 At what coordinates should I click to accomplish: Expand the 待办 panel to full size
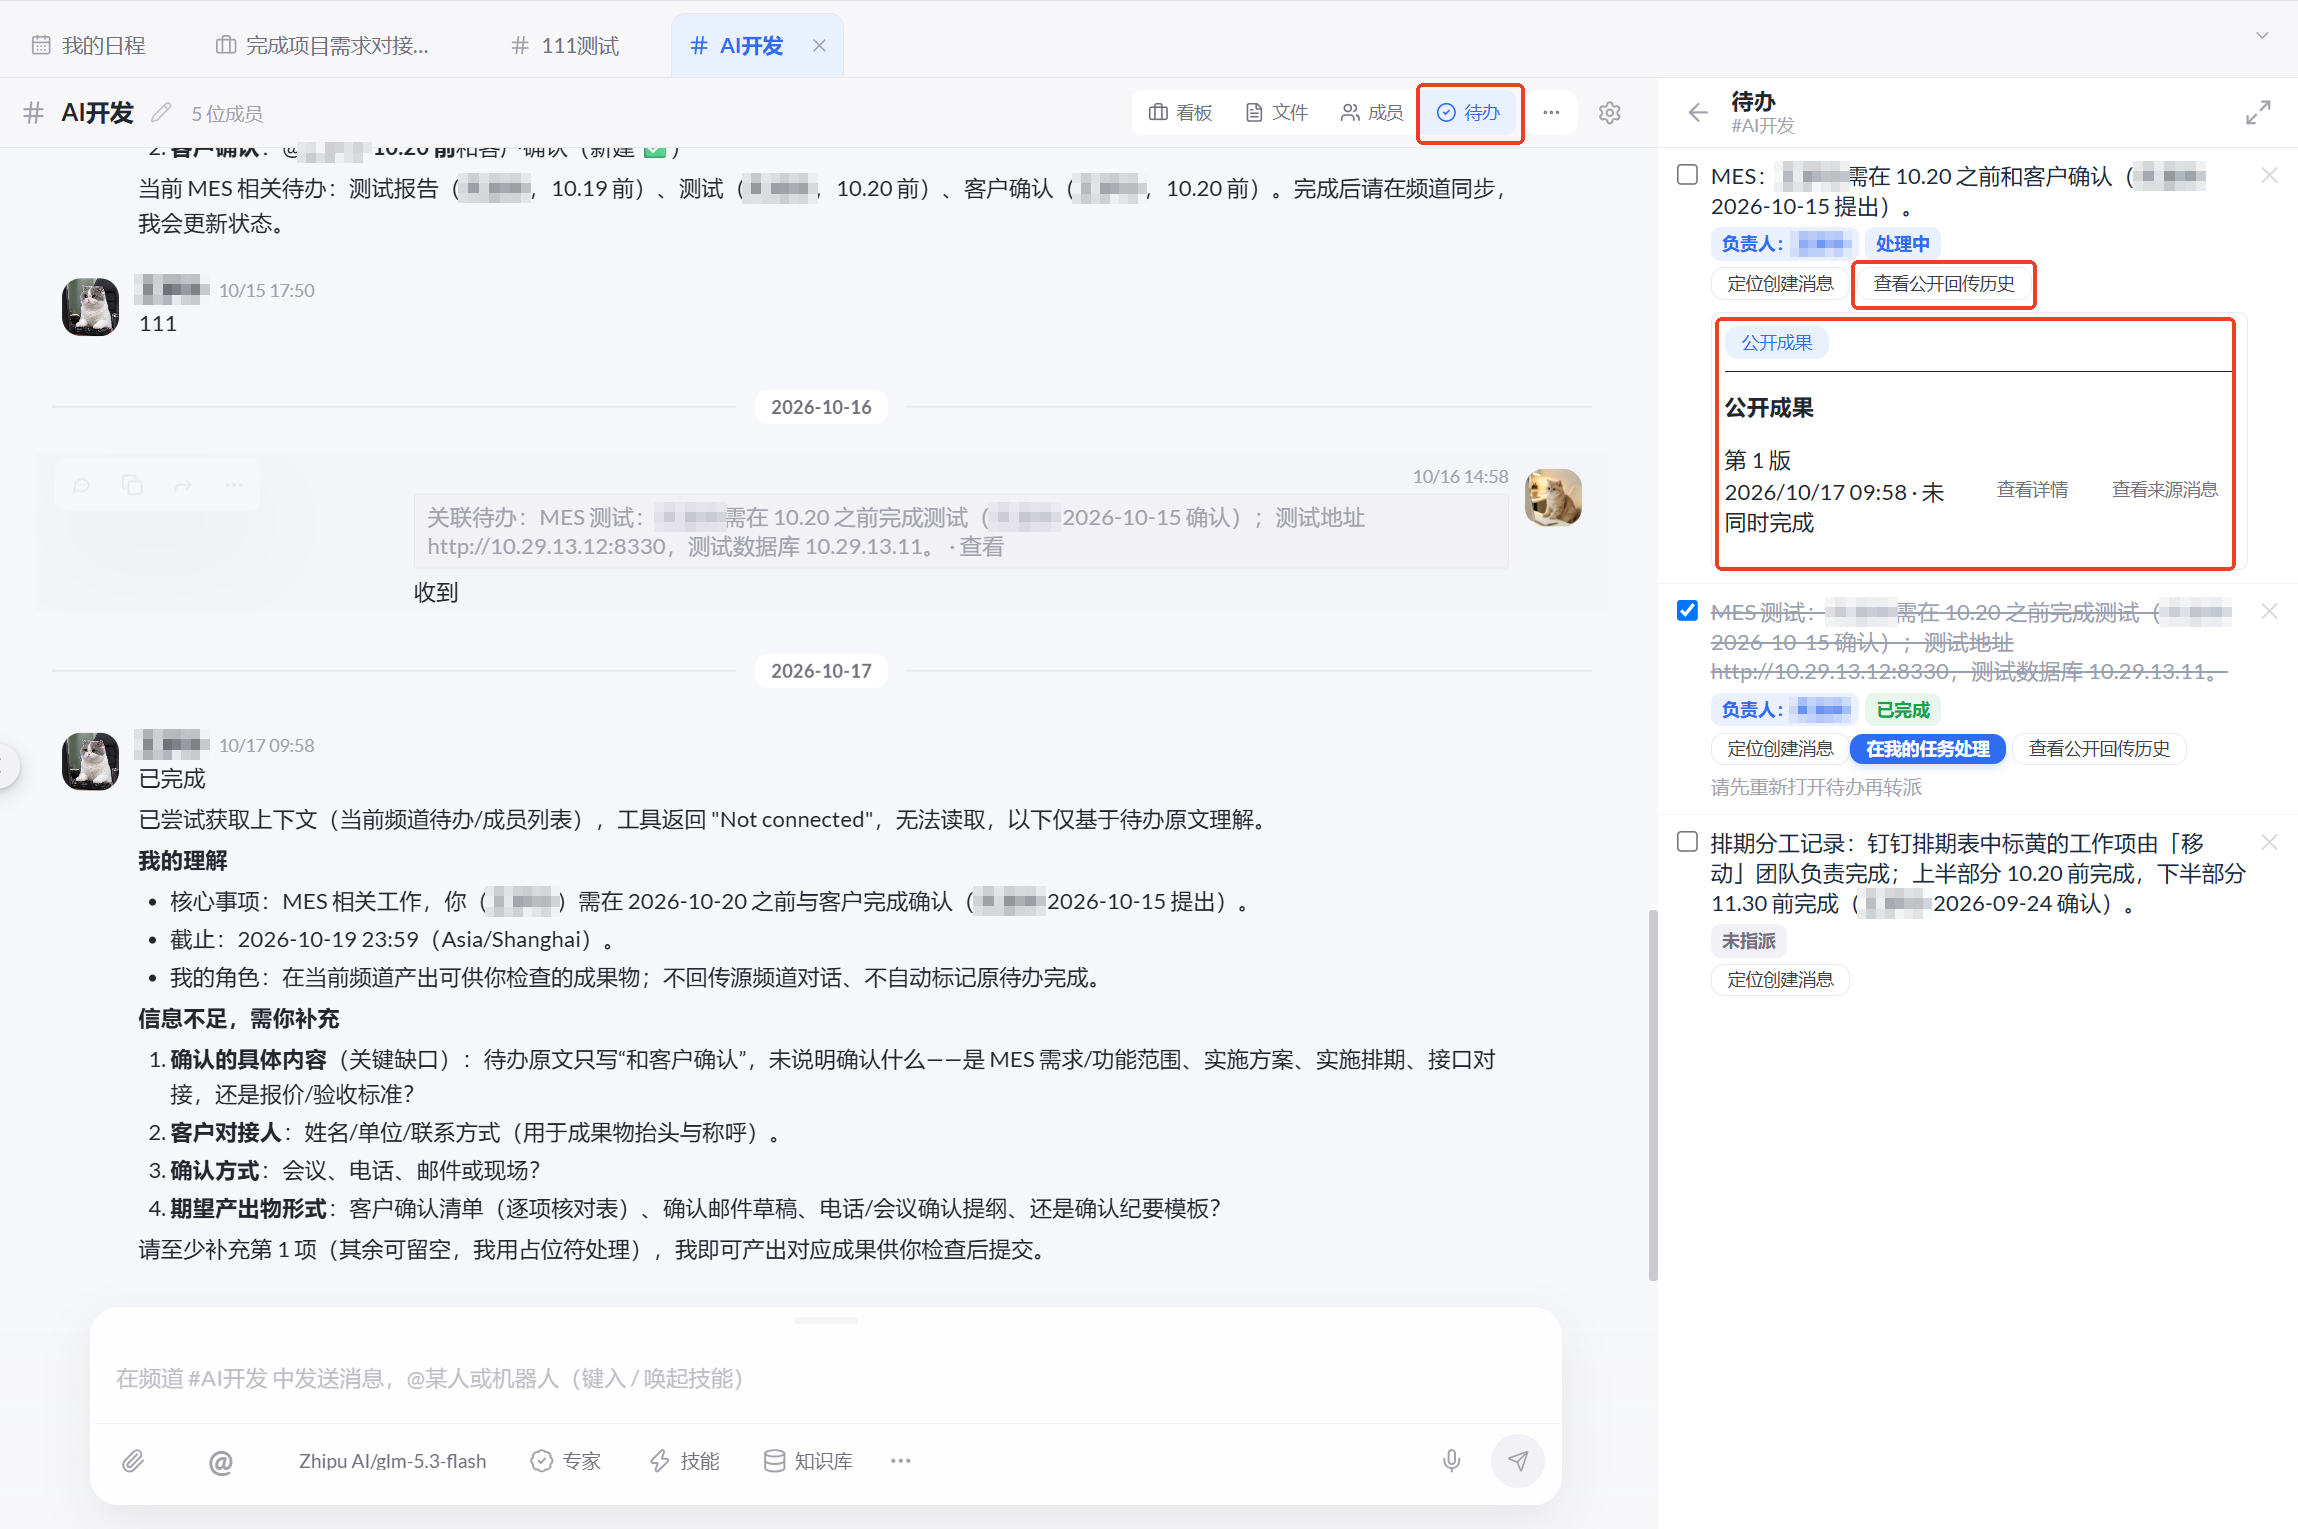click(2258, 112)
